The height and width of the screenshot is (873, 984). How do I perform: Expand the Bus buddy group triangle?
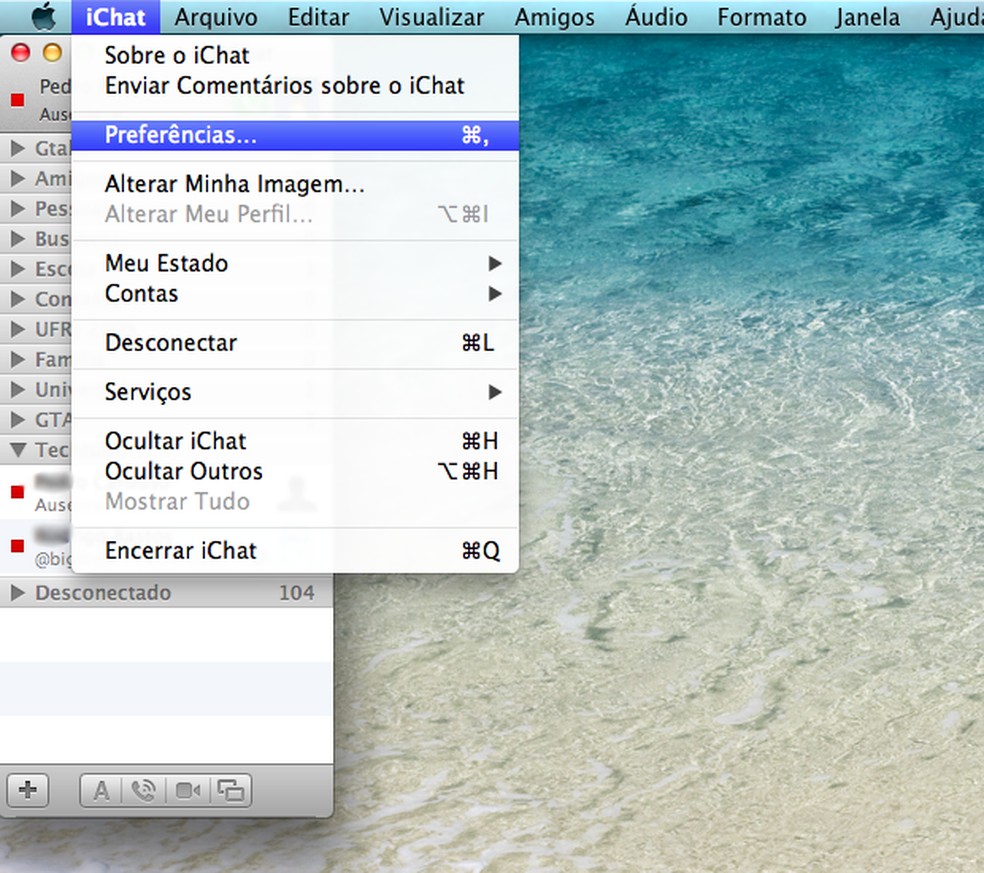tap(18, 238)
